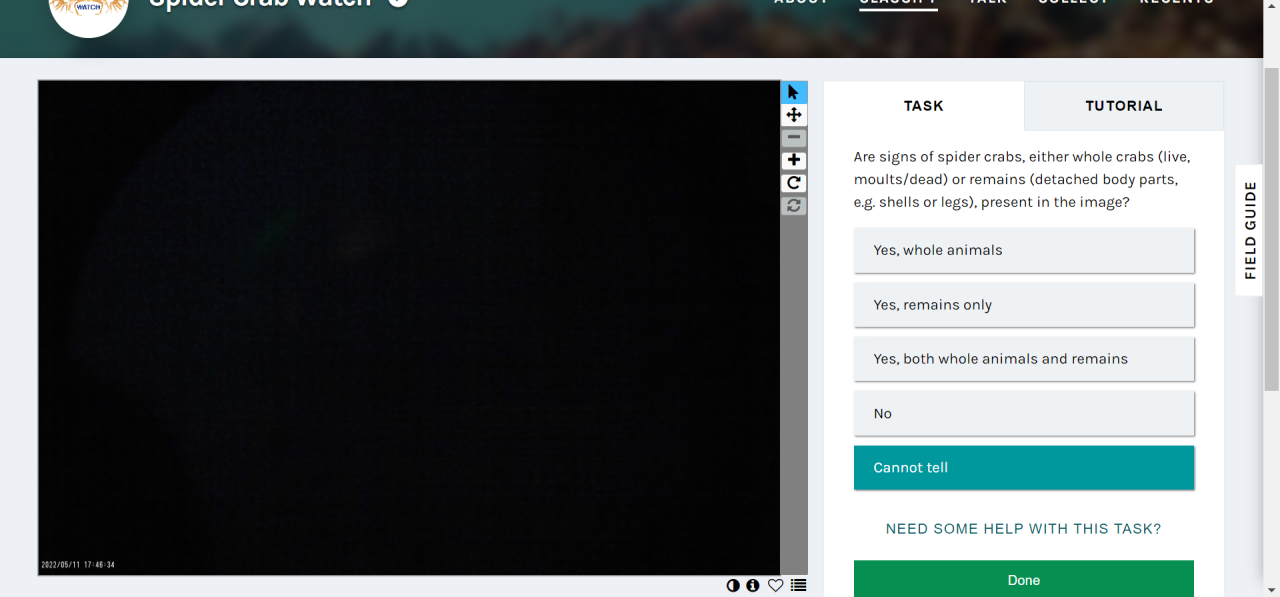The width and height of the screenshot is (1280, 597).
Task: Zoom out of the subject image
Action: 794,137
